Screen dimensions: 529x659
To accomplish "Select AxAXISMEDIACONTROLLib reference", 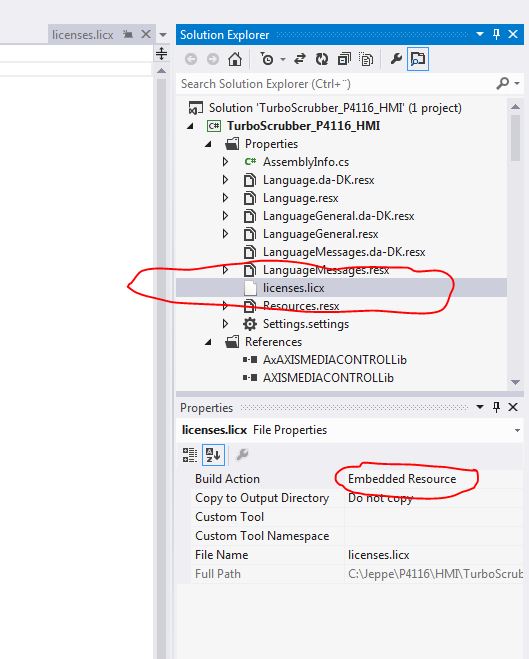I will pos(335,360).
